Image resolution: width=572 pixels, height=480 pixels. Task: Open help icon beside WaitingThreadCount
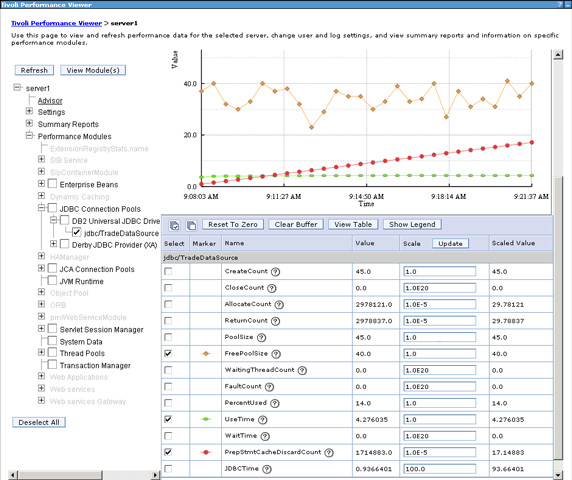point(302,370)
